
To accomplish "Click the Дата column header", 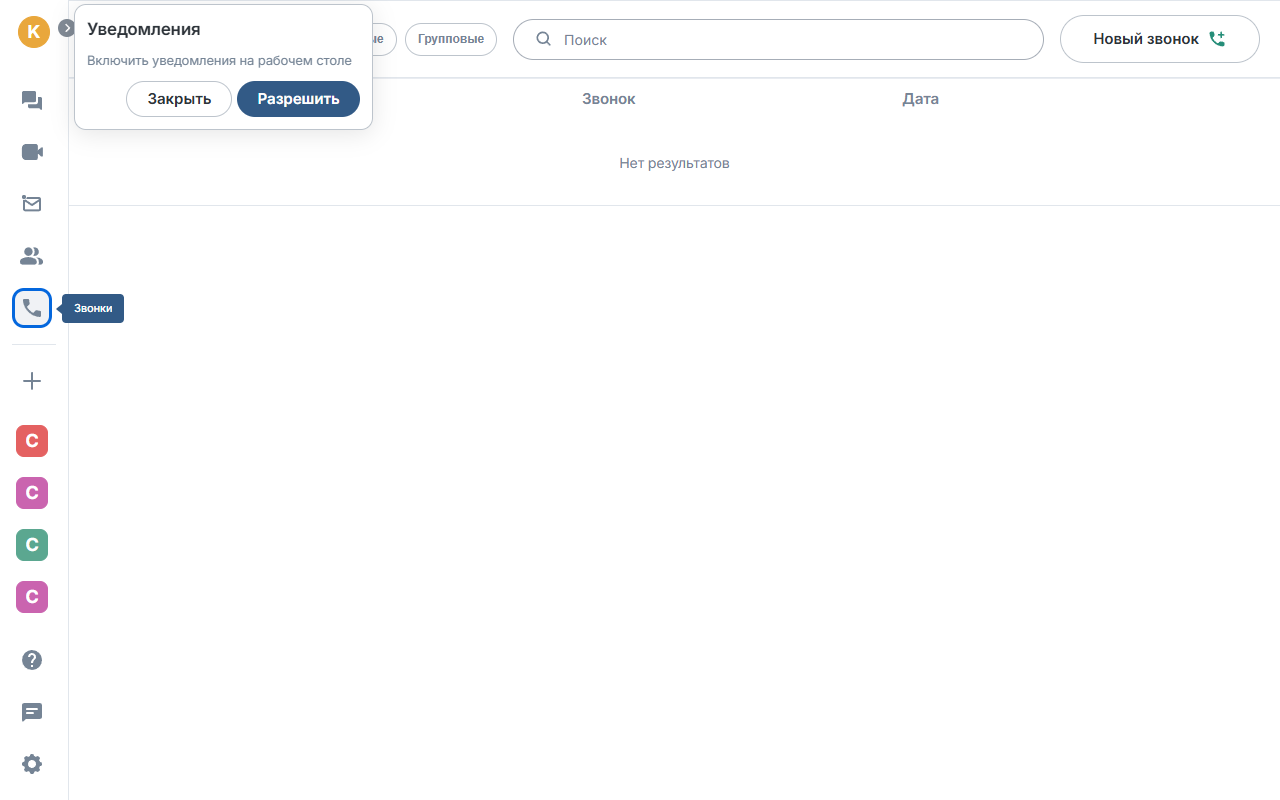I will (x=920, y=99).
